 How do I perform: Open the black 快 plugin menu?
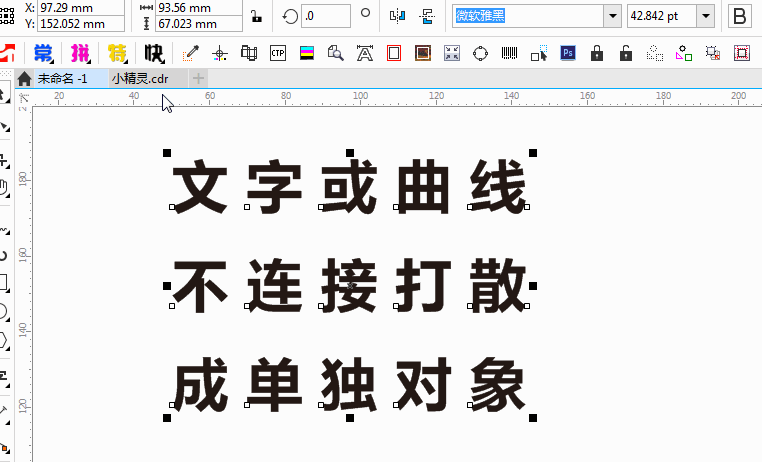(155, 53)
